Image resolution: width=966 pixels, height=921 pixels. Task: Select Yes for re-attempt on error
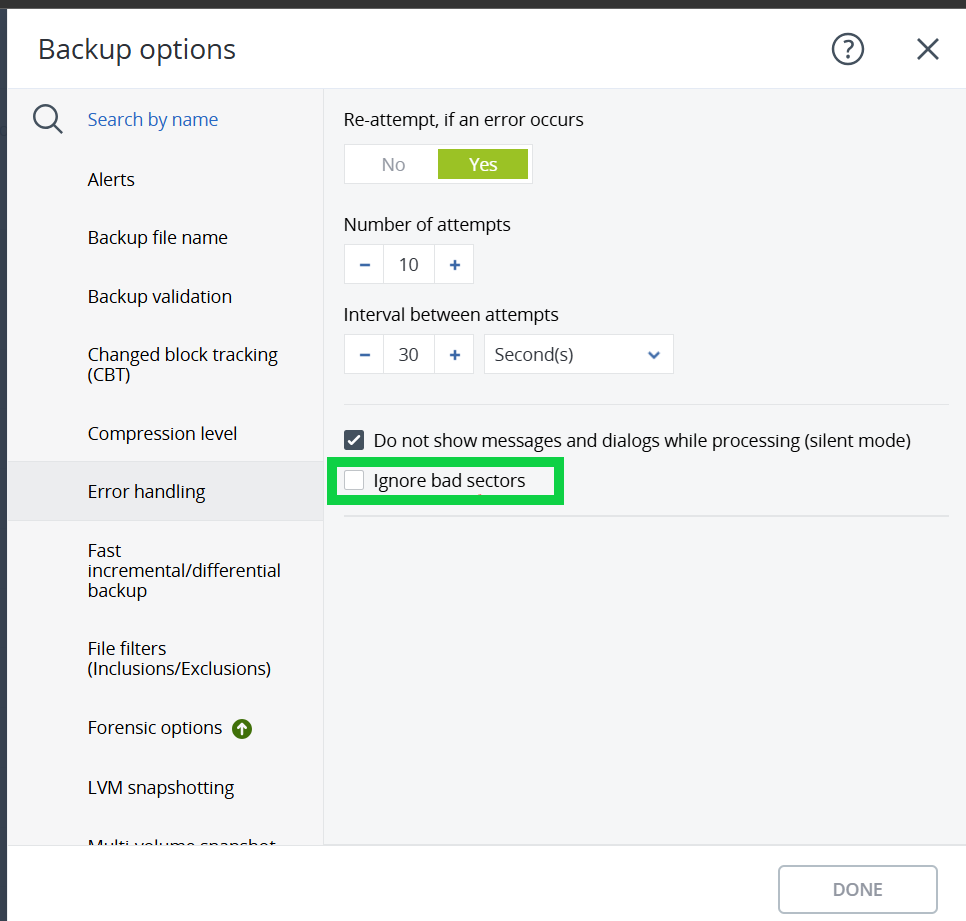(x=482, y=165)
